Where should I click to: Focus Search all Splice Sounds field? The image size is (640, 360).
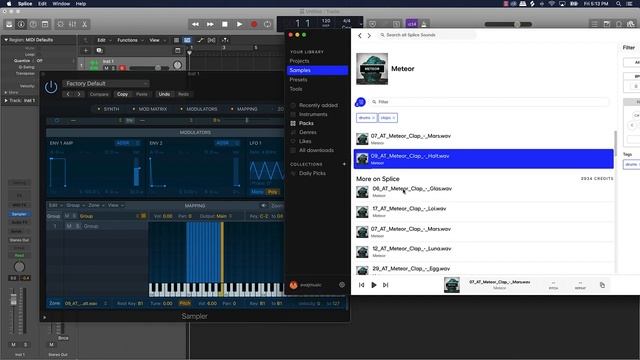(x=427, y=35)
